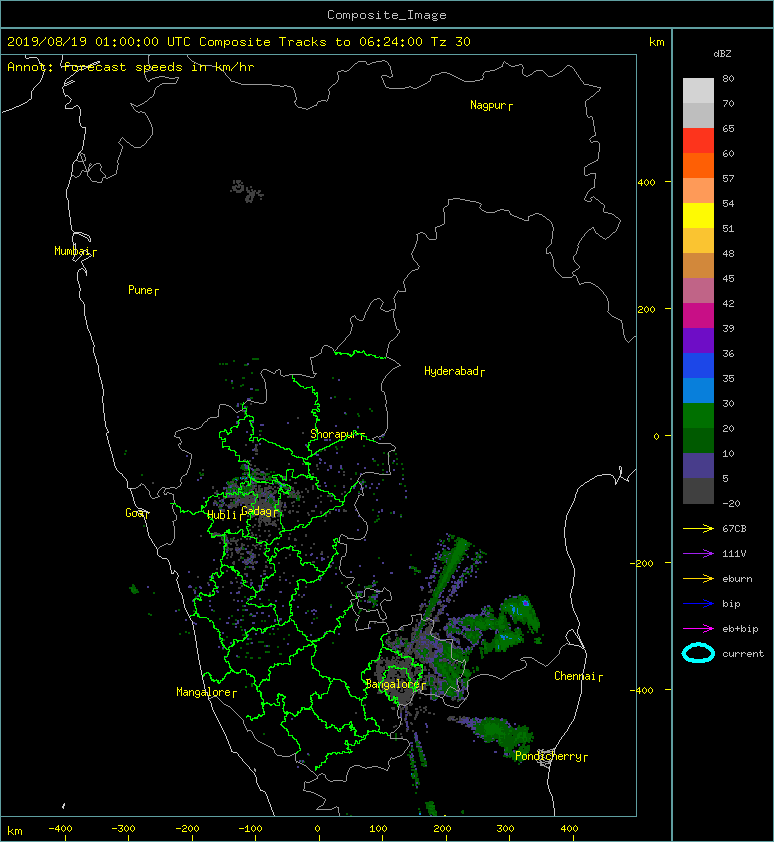The height and width of the screenshot is (842, 774).
Task: Select the magenta swatch below 42 dBZ
Action: pos(698,316)
